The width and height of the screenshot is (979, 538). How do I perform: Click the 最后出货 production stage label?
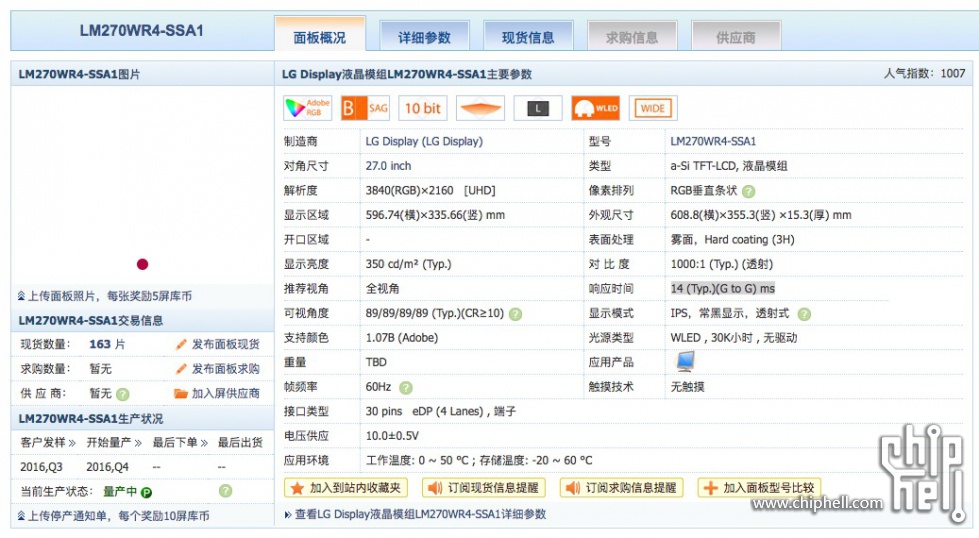[x=240, y=443]
